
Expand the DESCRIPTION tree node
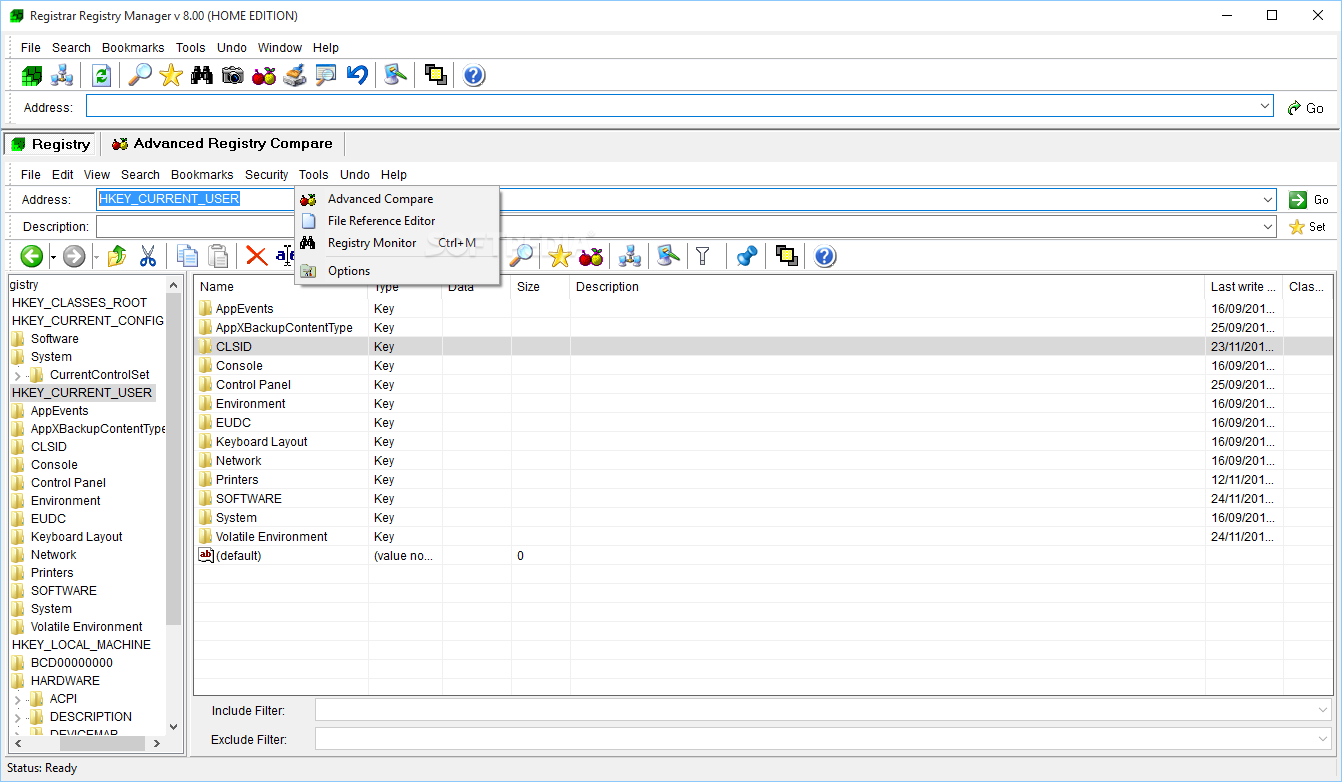pos(17,717)
